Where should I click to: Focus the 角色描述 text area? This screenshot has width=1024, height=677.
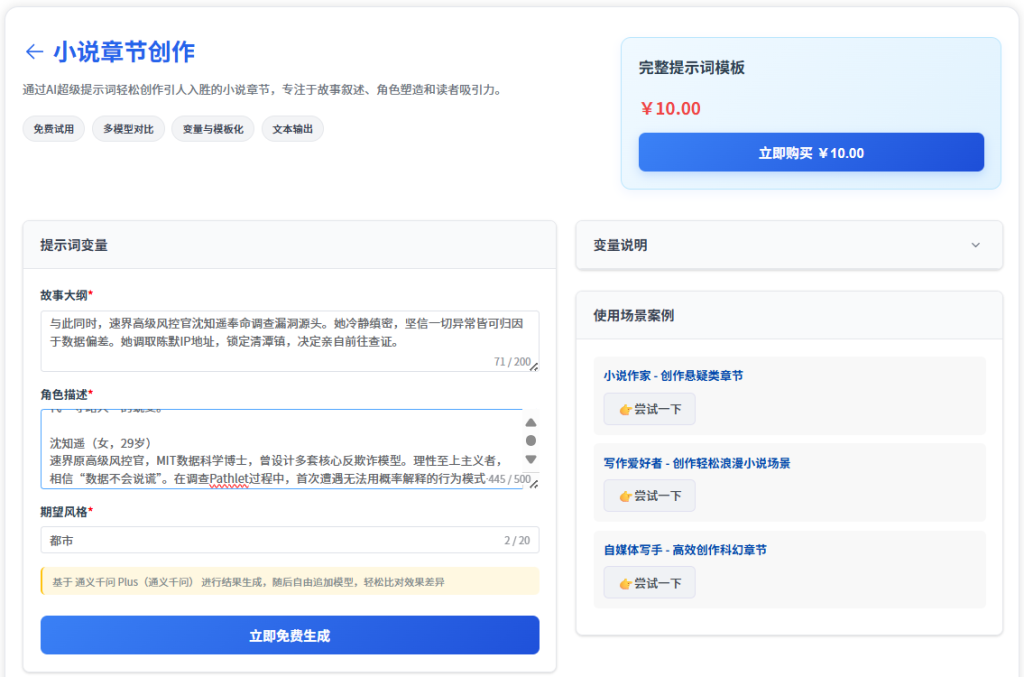(270, 449)
